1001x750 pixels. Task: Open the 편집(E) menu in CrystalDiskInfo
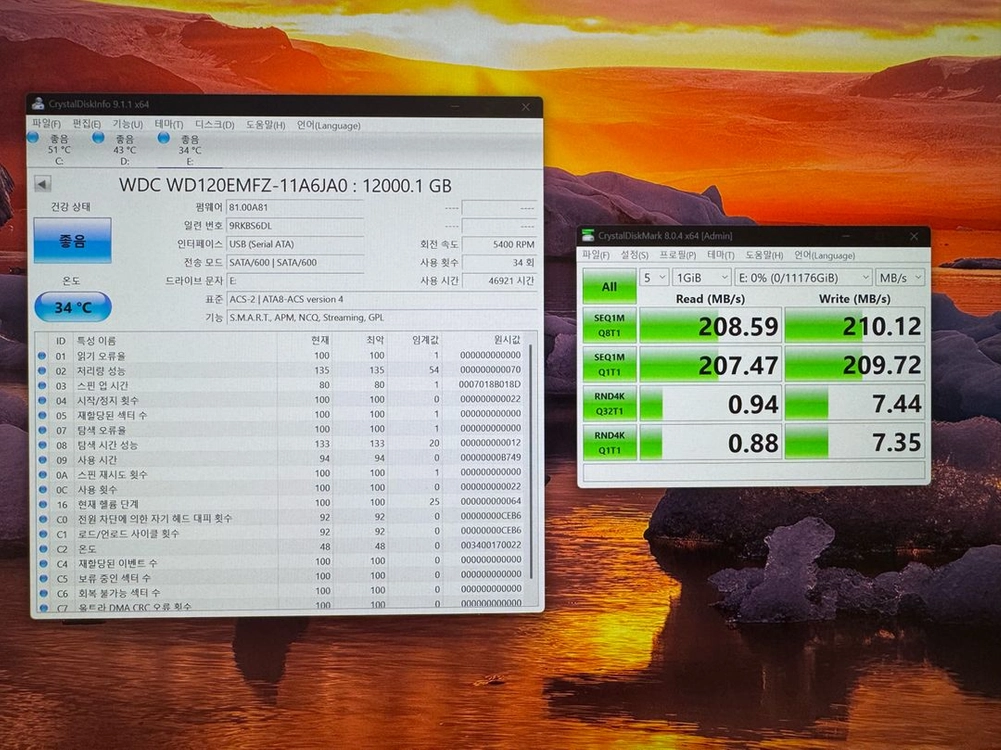coord(86,124)
